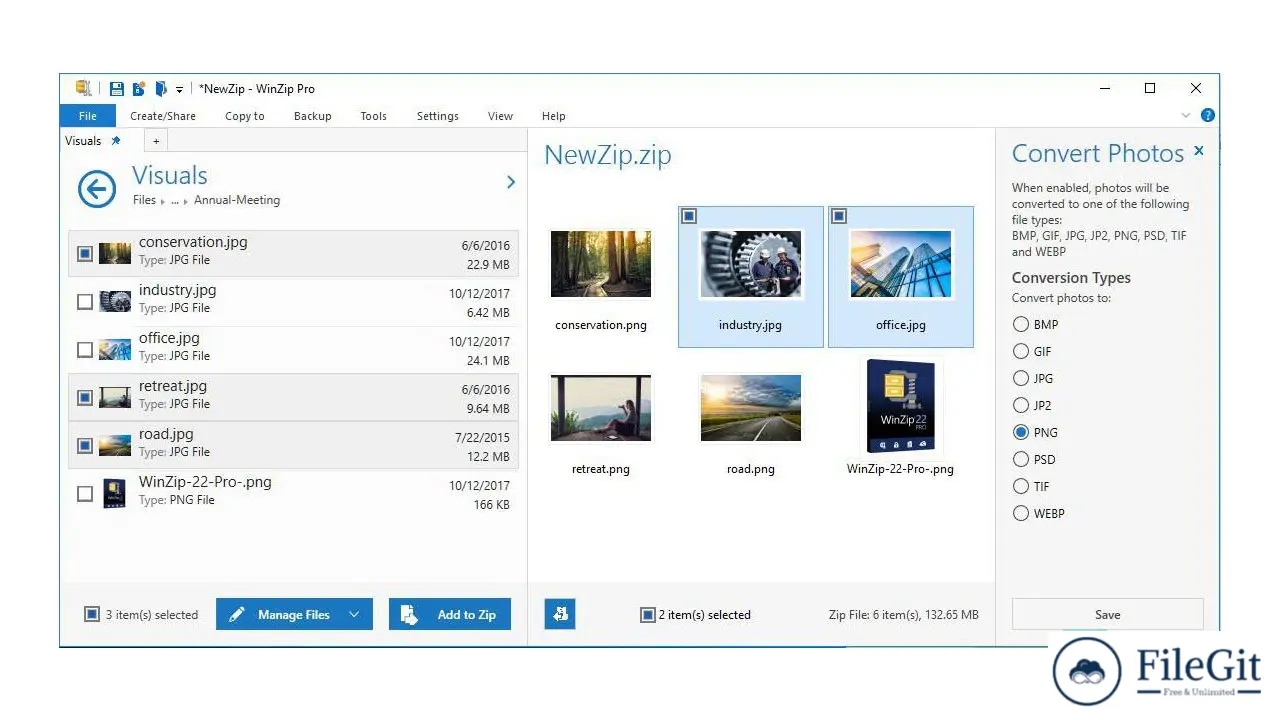The height and width of the screenshot is (720, 1280).
Task: Click the Files breadcrumb link
Action: 144,200
